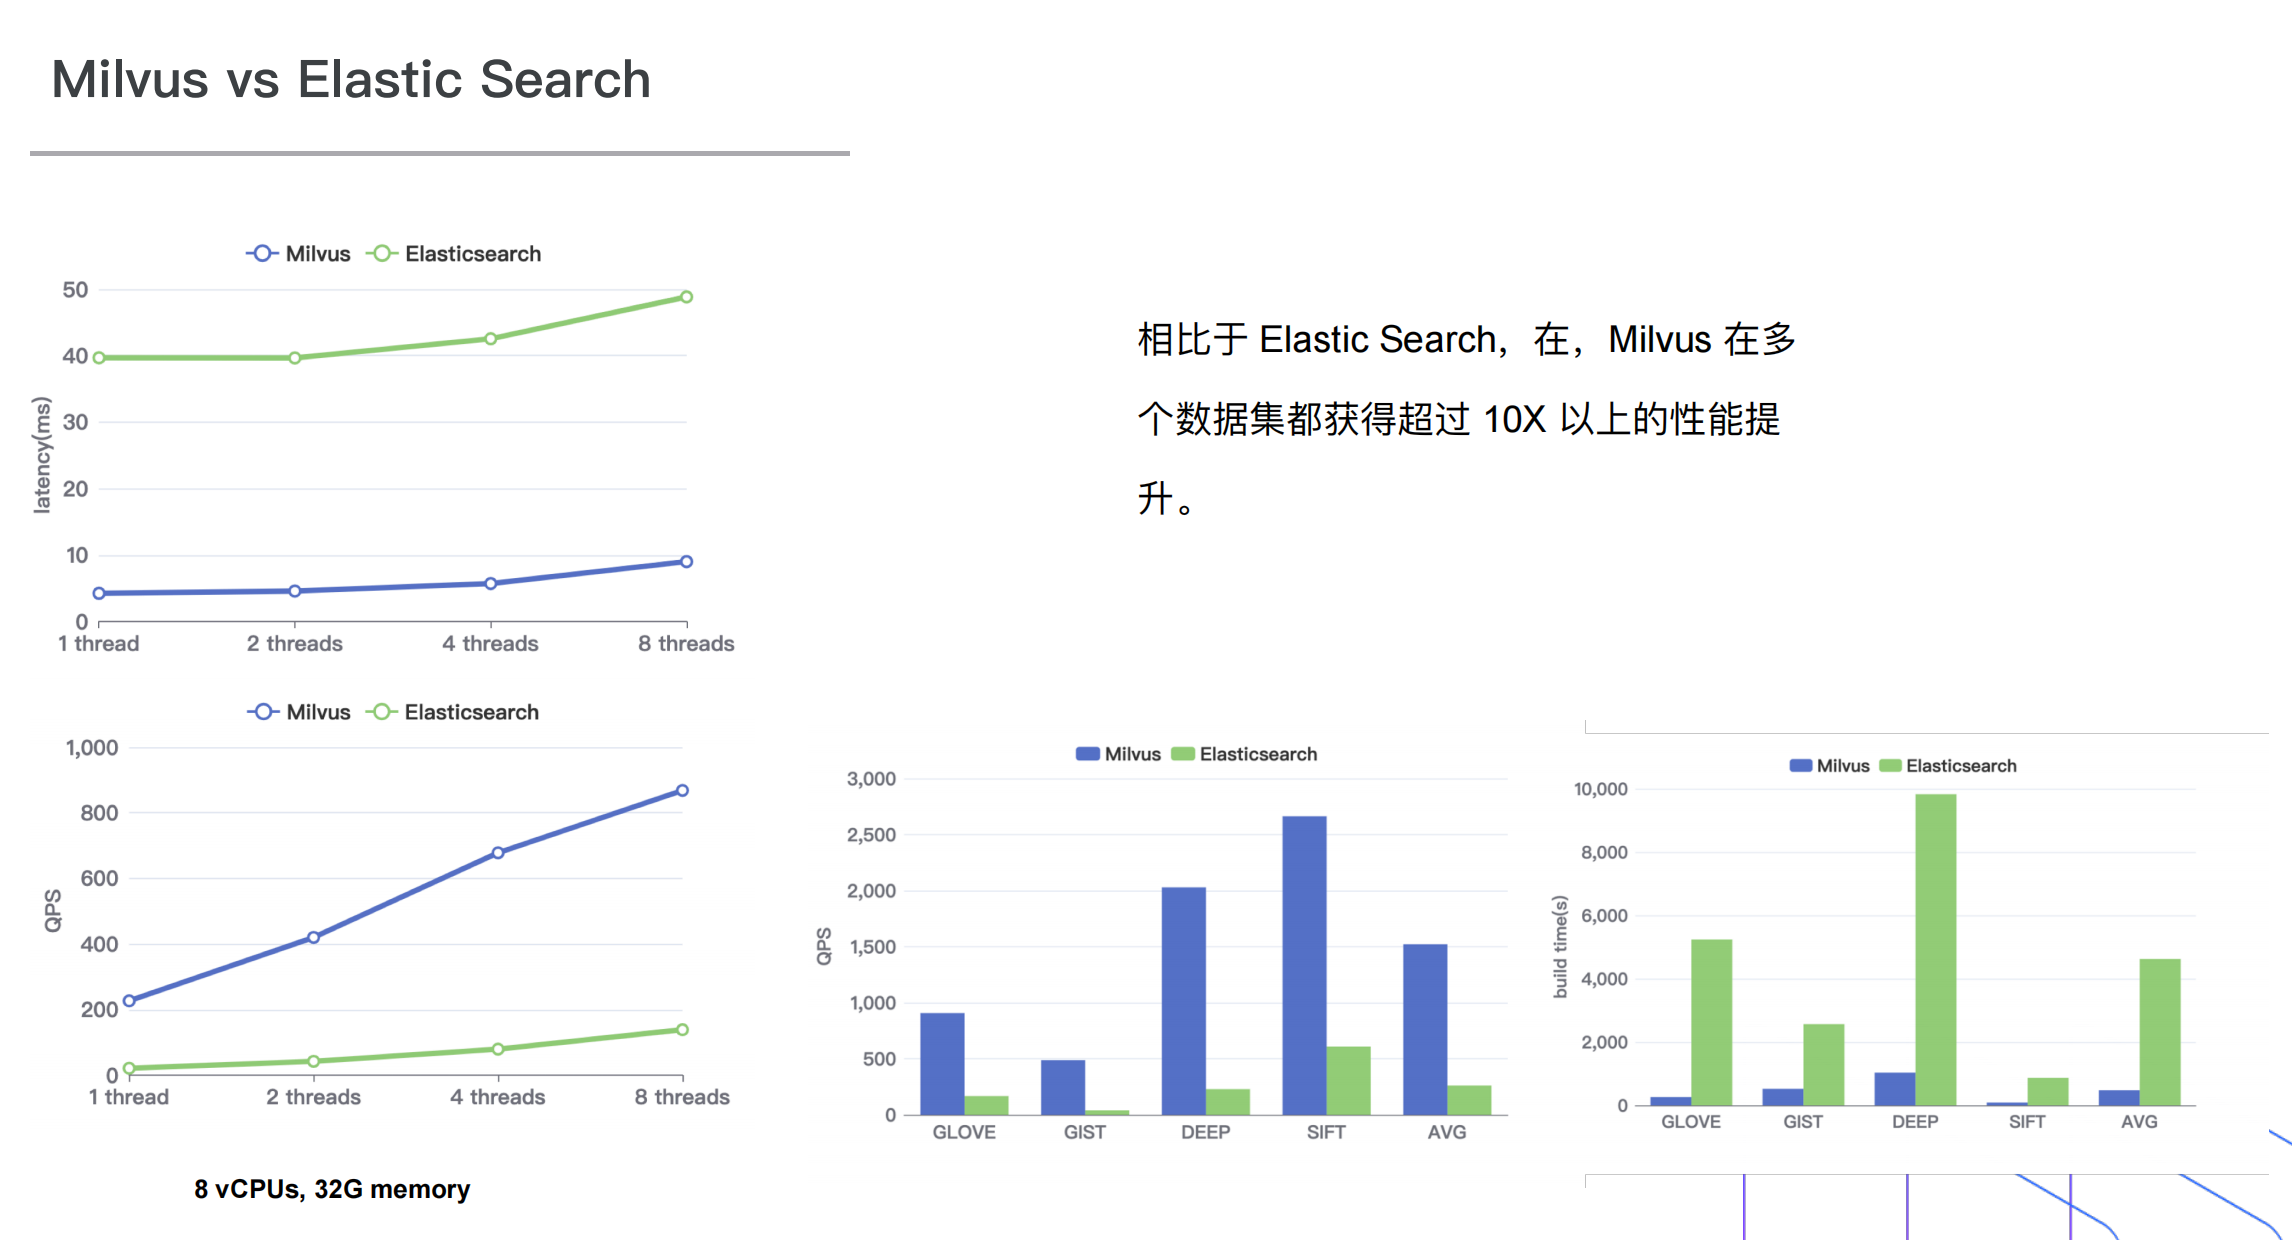Click 'DEEP' category label in build time chart
This screenshot has height=1240, width=2292.
1915,1122
